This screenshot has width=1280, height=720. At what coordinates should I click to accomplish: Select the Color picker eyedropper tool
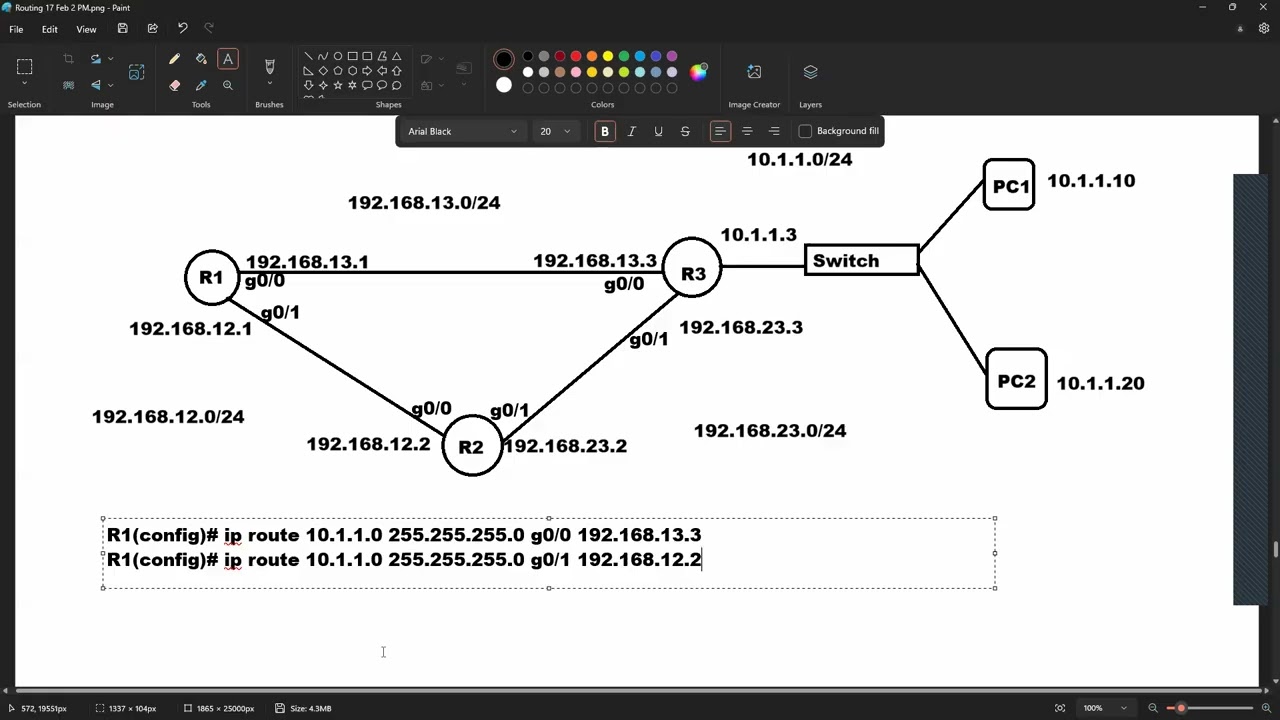click(x=201, y=86)
